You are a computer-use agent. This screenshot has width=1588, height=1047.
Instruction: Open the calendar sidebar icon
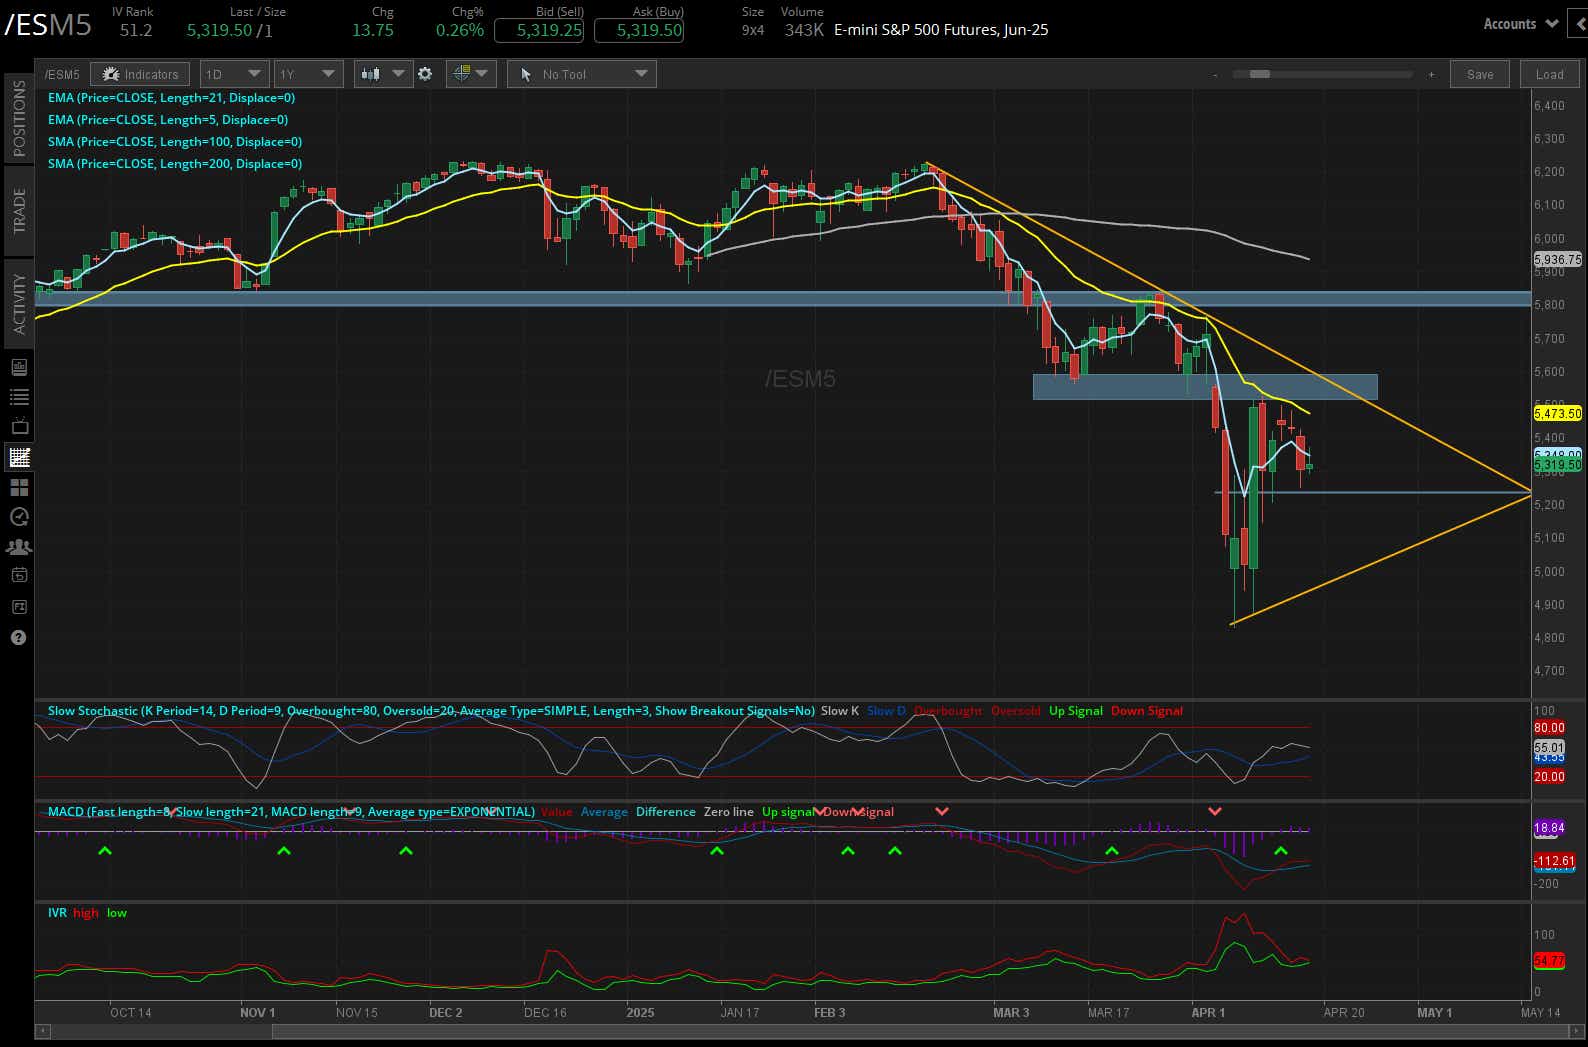(x=18, y=575)
